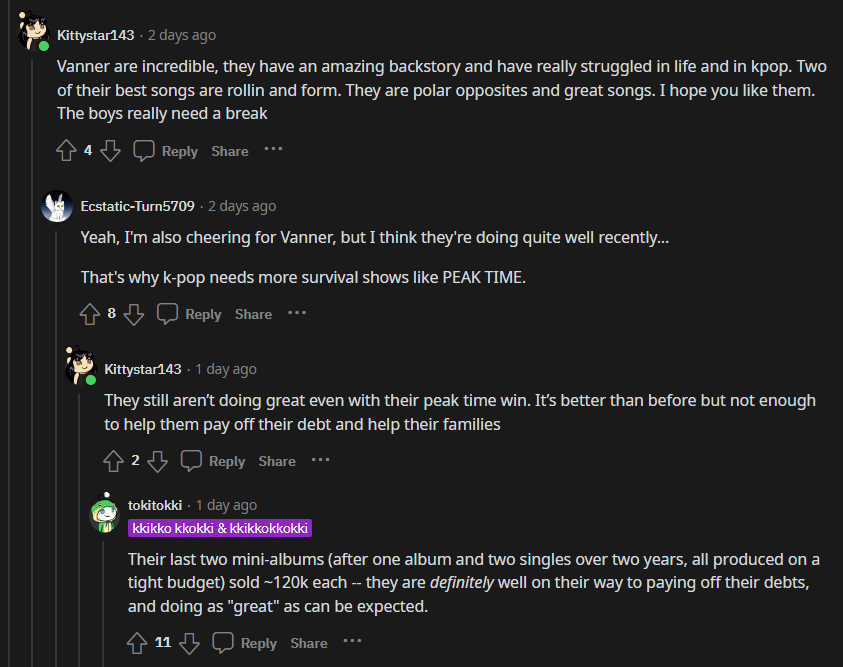The image size is (843, 667).
Task: Downvote Kittystar143's reply about peak time win
Action: point(157,461)
